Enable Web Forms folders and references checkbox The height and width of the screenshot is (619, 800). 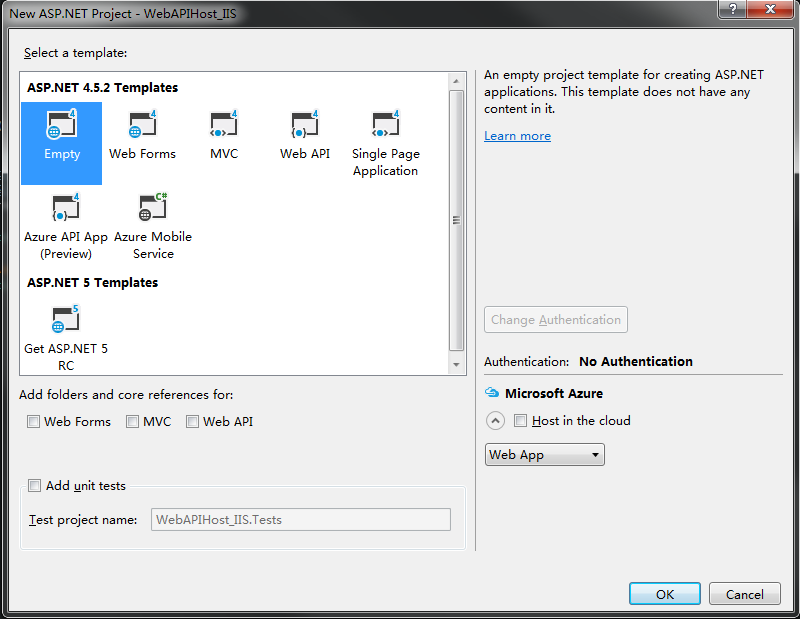pos(34,422)
